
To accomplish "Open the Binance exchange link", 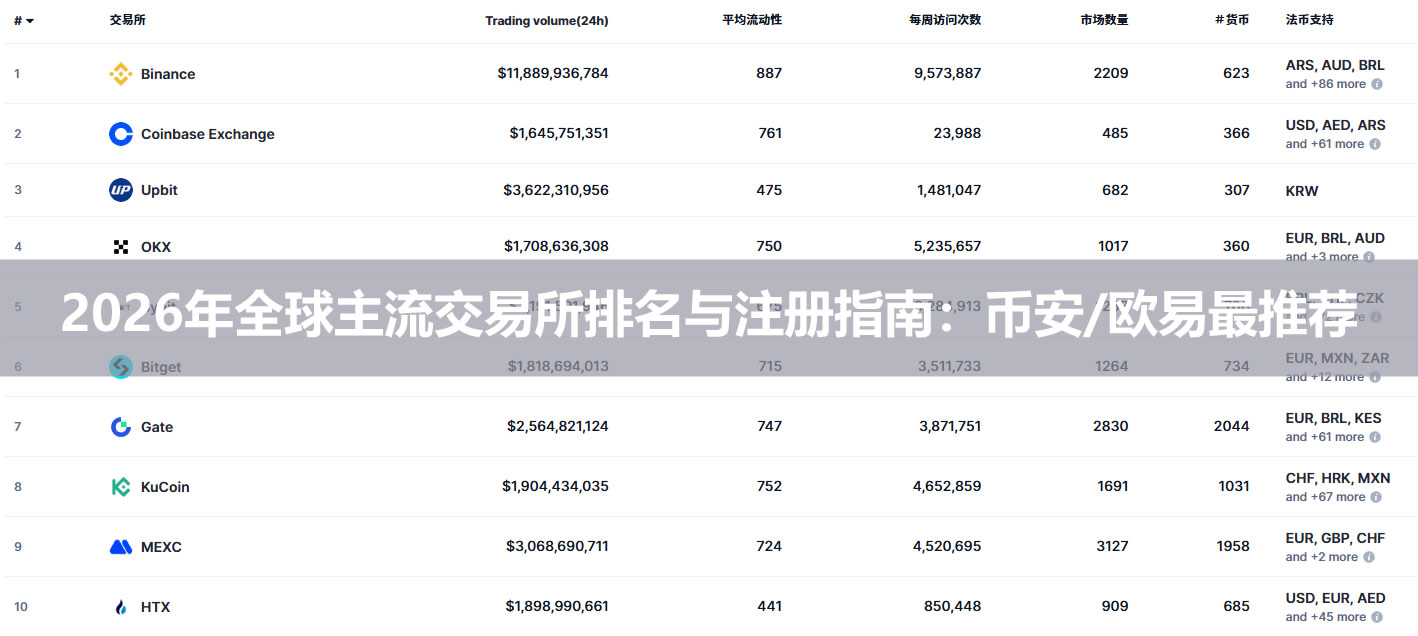I will (168, 74).
